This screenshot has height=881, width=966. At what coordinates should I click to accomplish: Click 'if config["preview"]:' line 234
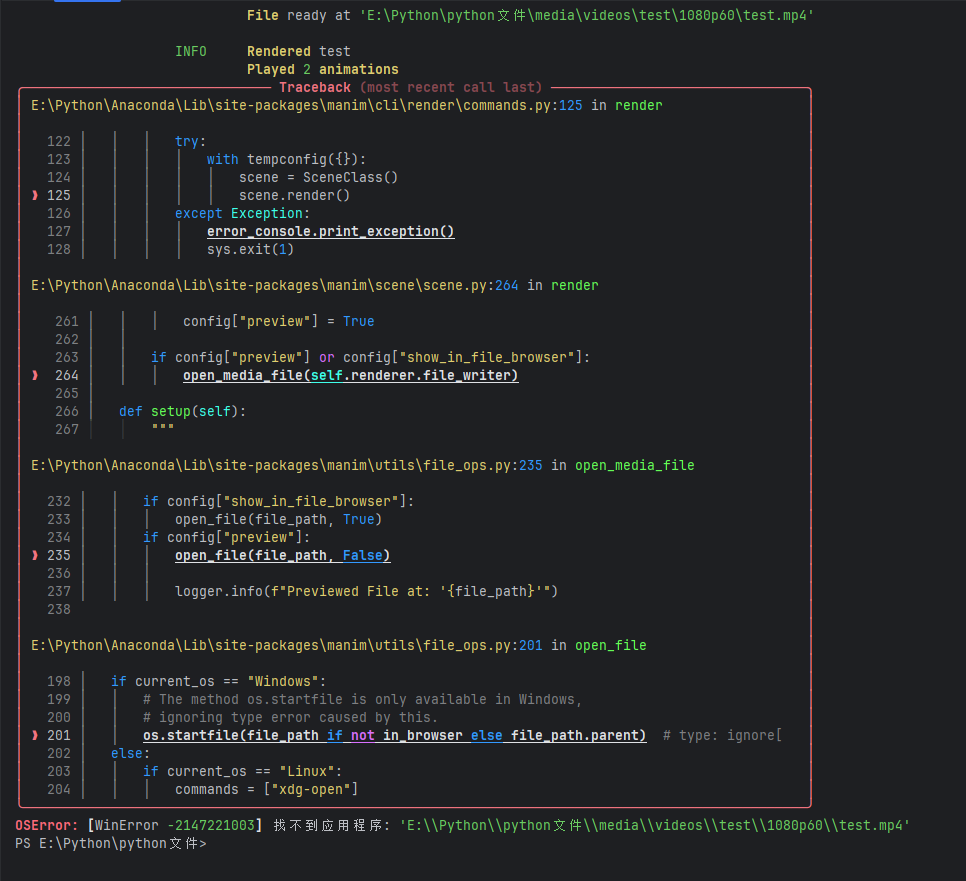tap(227, 537)
